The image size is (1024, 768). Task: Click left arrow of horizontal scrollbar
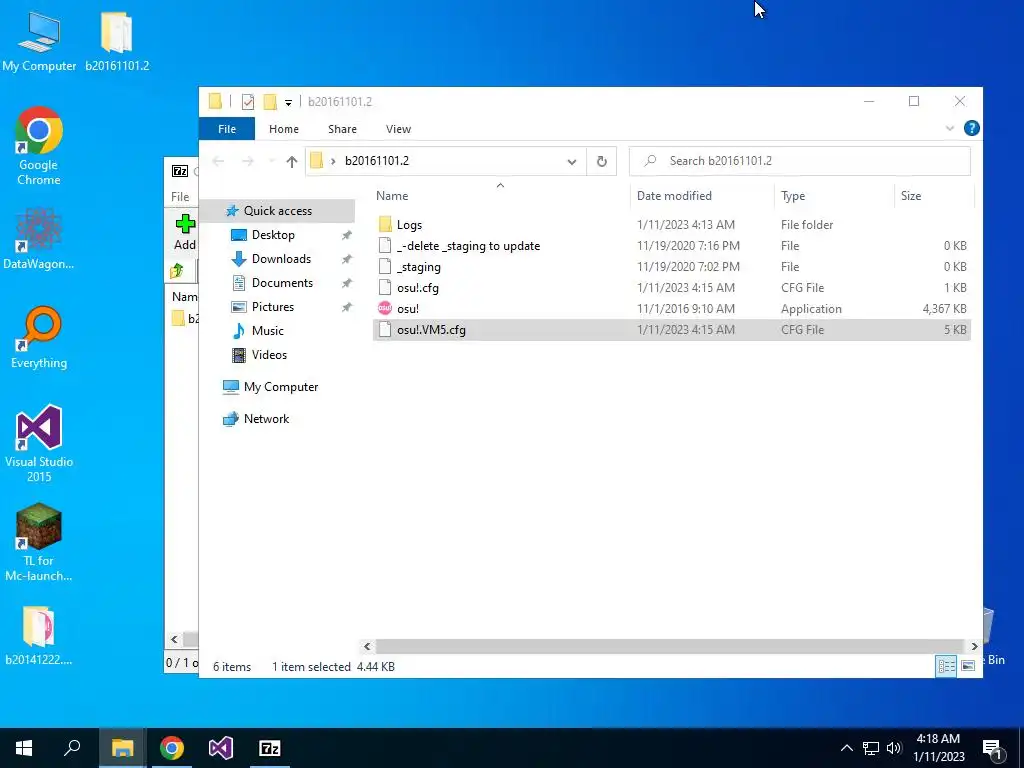click(367, 647)
